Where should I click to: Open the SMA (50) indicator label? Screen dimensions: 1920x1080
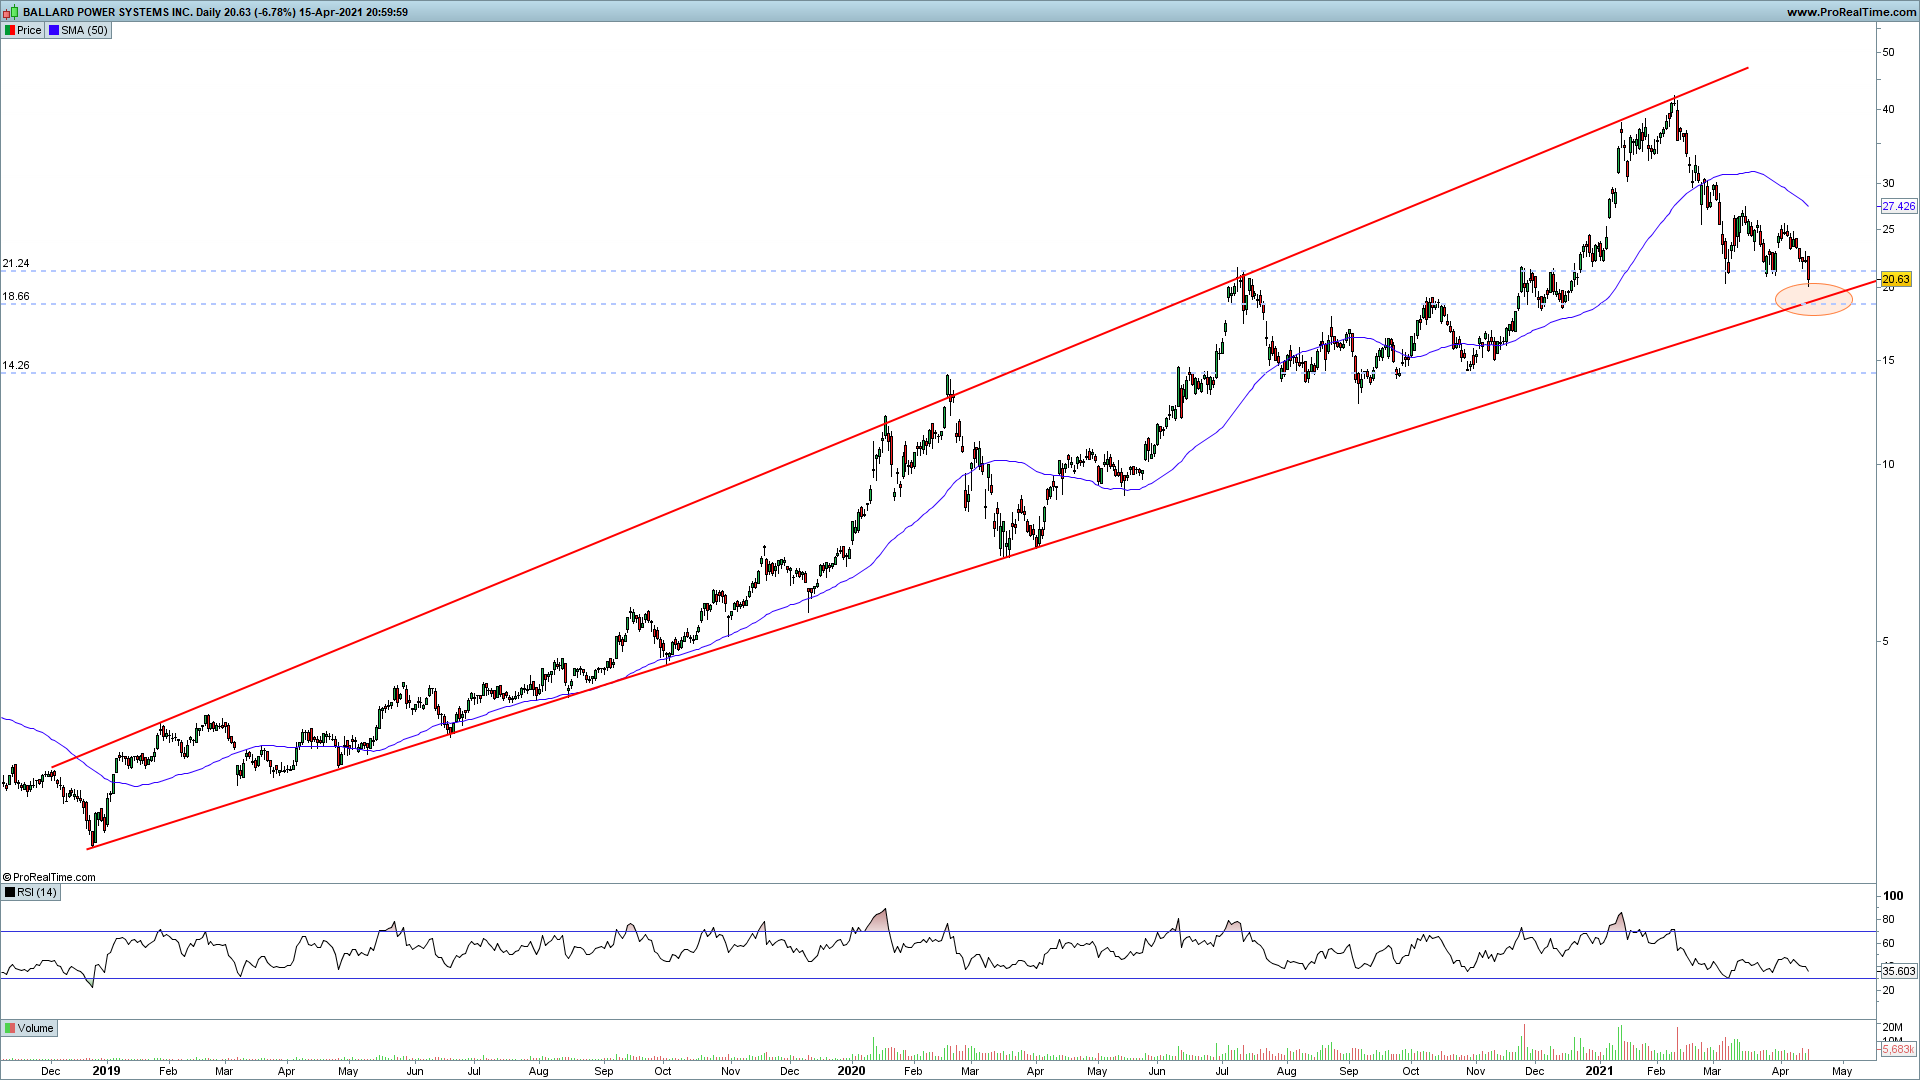[x=84, y=30]
